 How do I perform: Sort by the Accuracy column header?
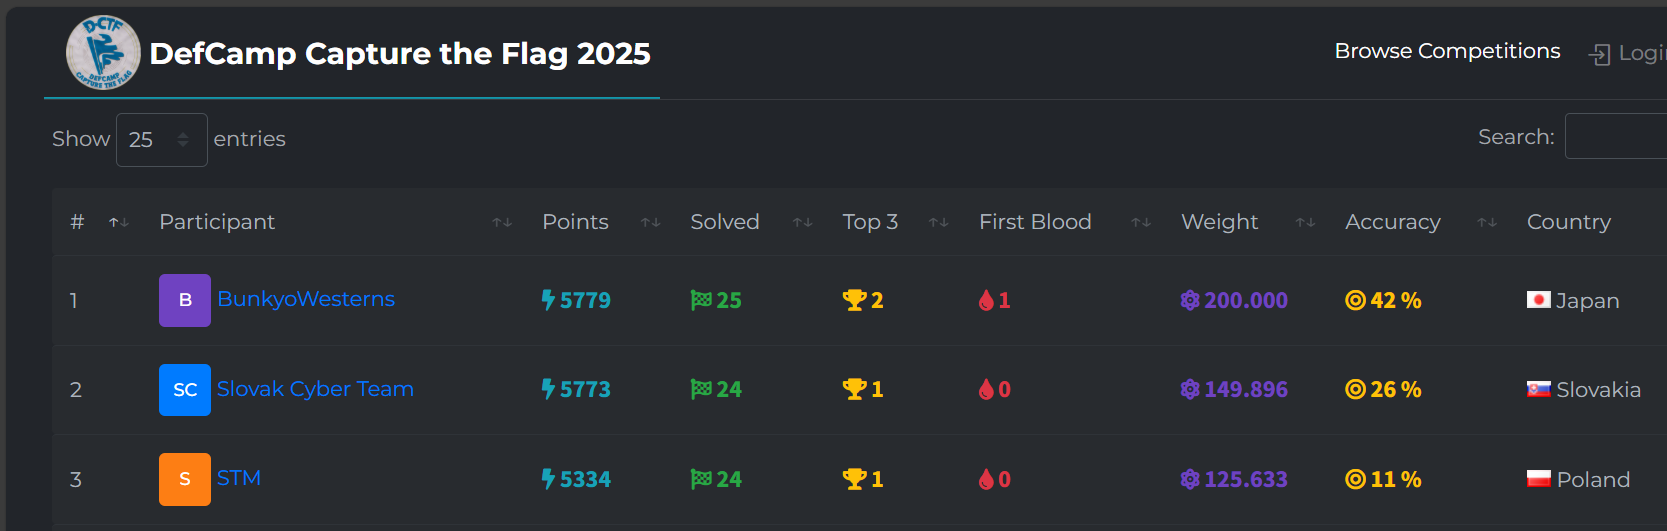[x=1392, y=222]
